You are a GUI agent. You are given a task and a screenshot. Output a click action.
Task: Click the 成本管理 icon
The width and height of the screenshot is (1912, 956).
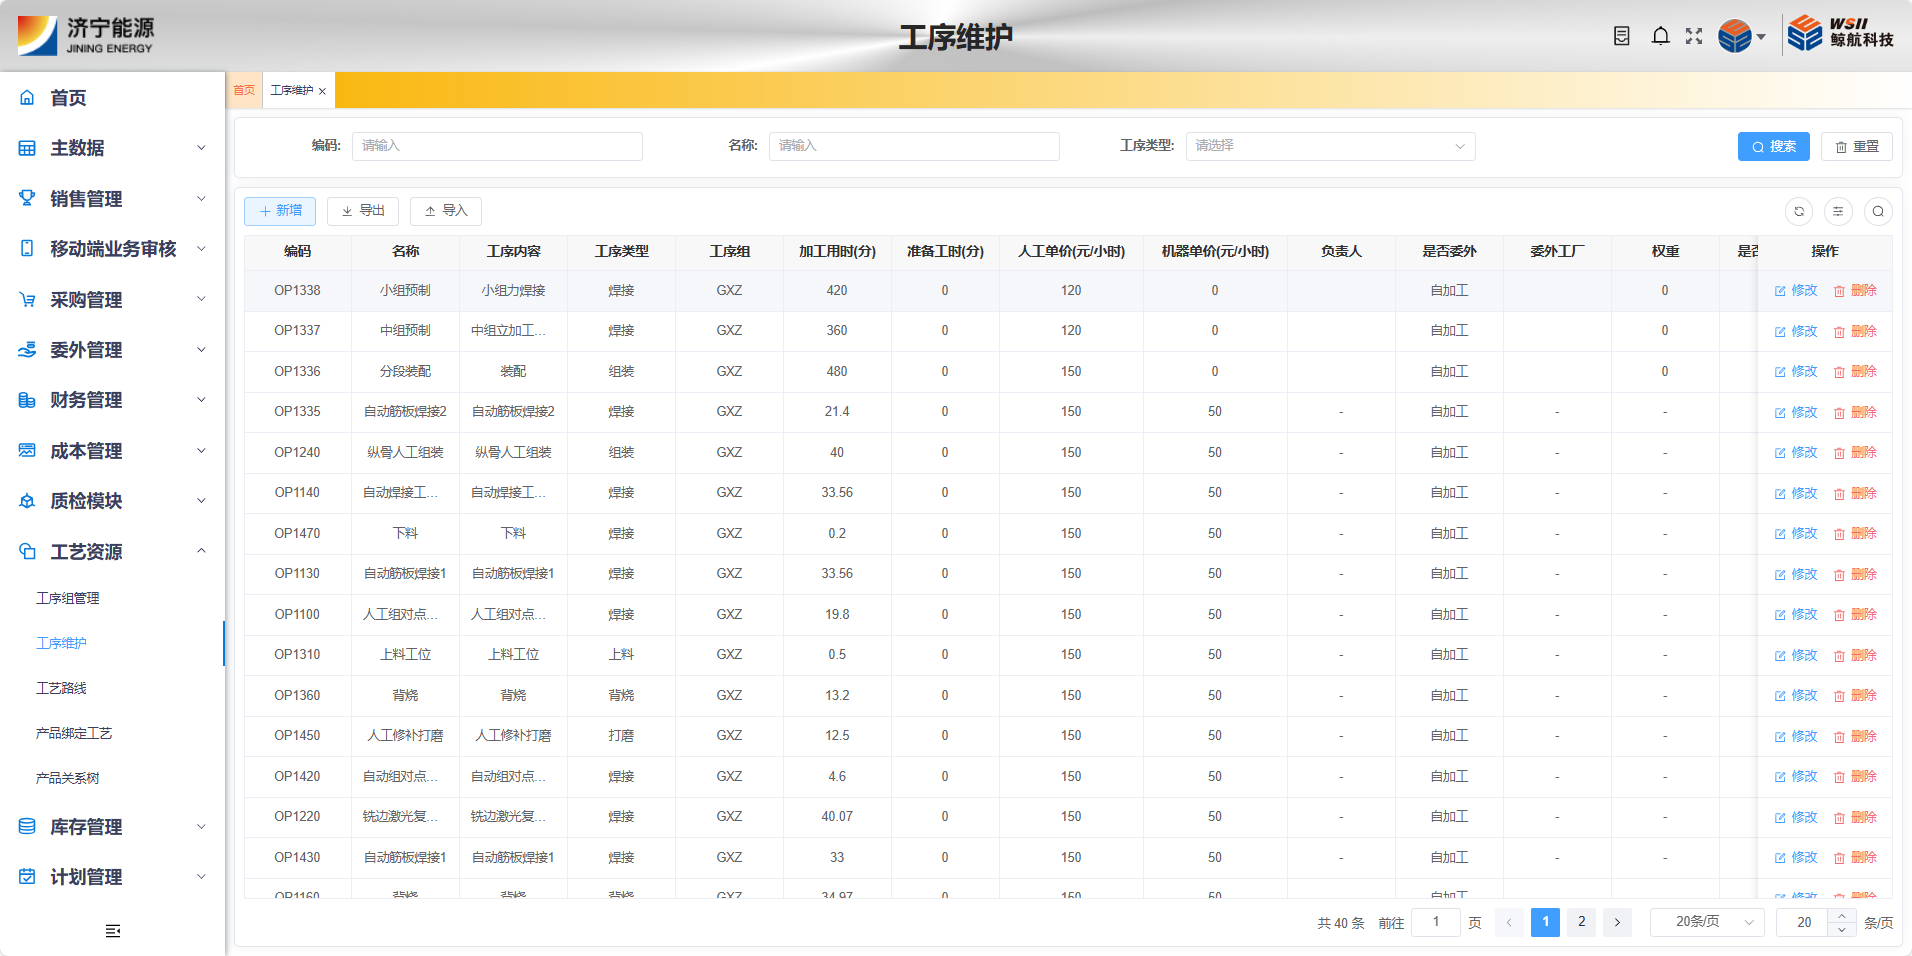27,450
